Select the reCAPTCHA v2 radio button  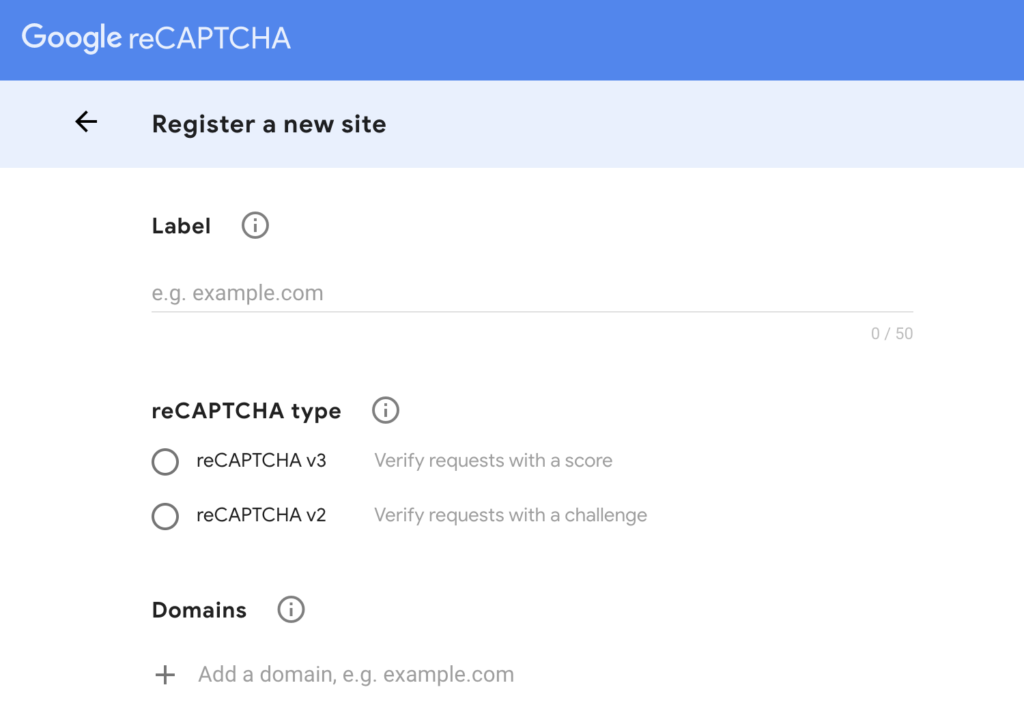click(x=165, y=516)
